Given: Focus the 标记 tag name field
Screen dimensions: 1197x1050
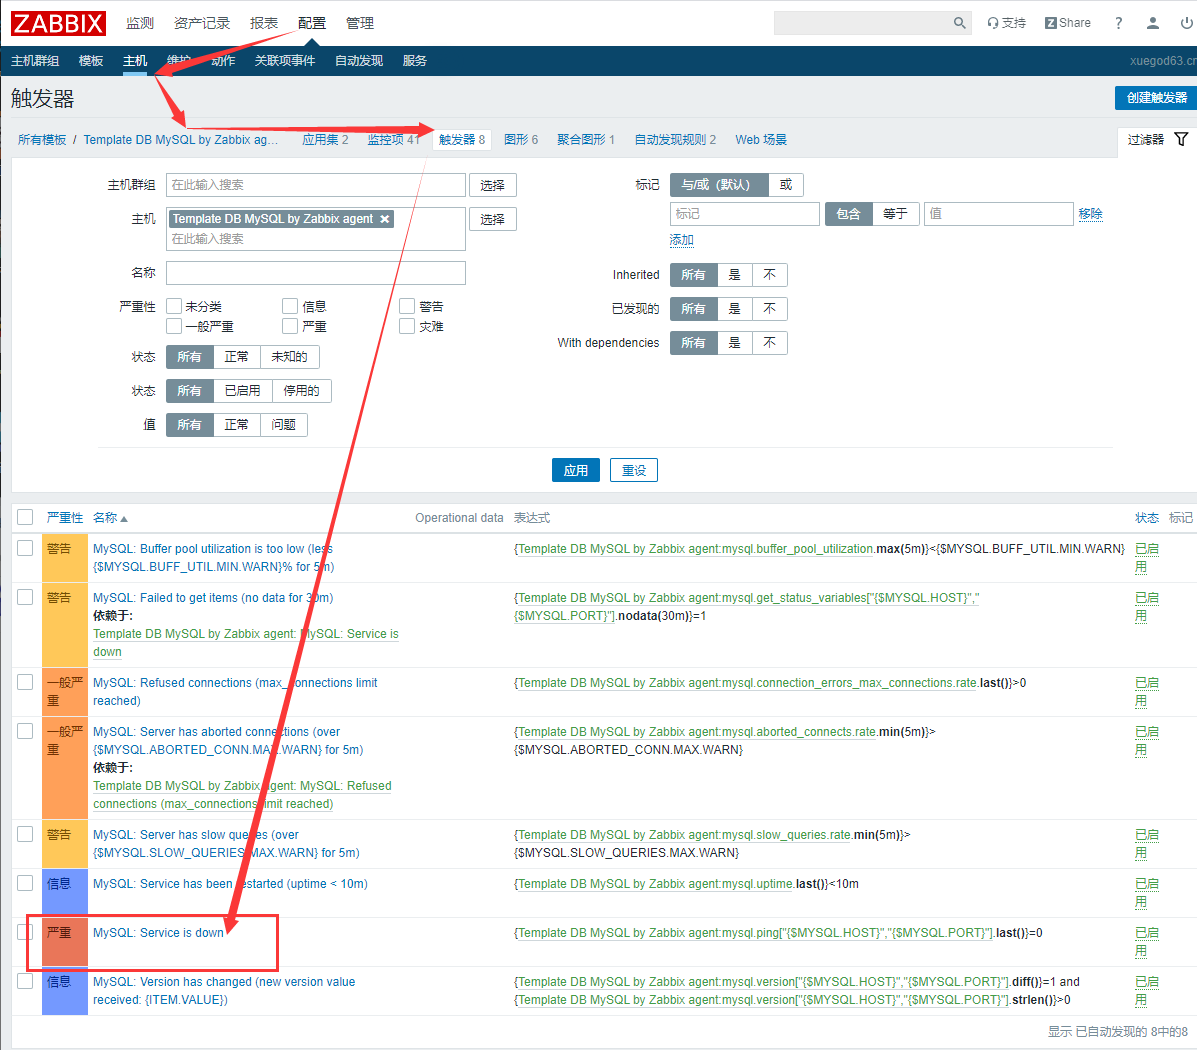Looking at the screenshot, I should pyautogui.click(x=744, y=214).
